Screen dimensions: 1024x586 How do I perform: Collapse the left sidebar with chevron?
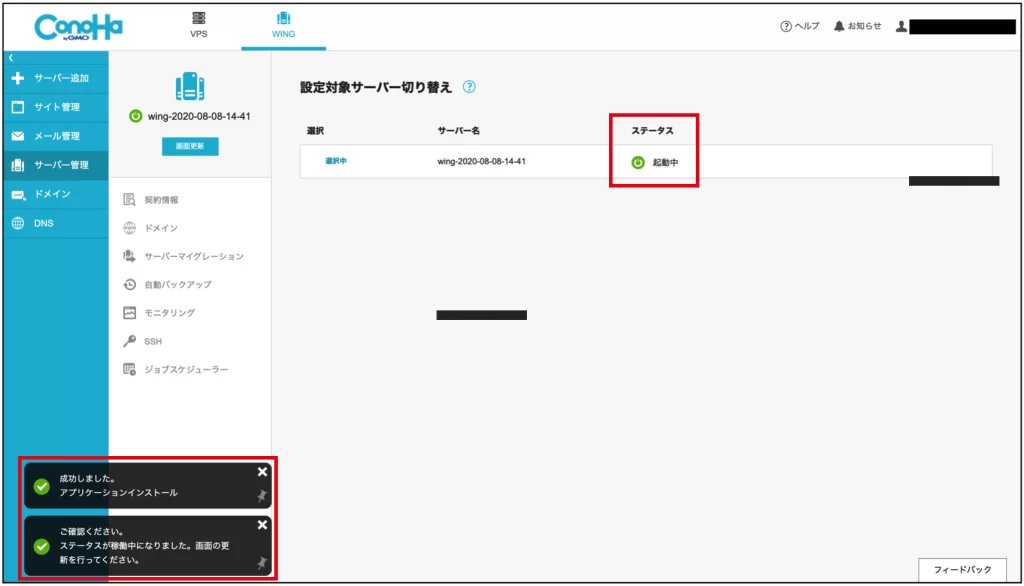pos(11,58)
